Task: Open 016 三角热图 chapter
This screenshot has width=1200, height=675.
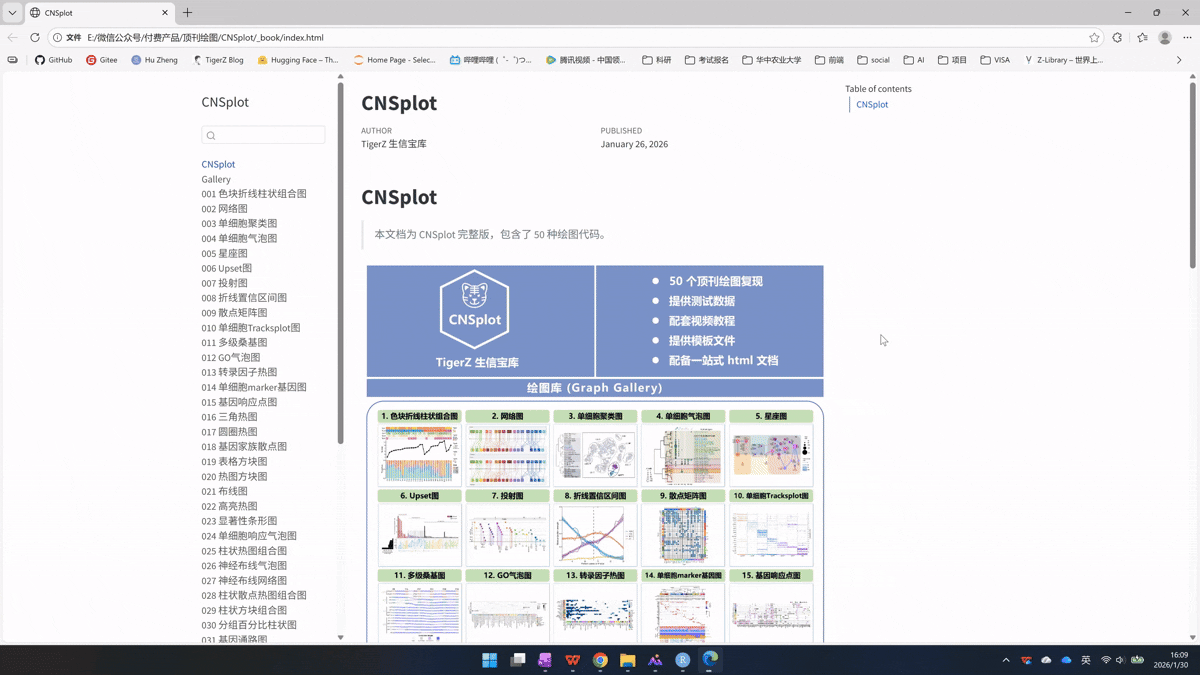Action: pos(229,417)
